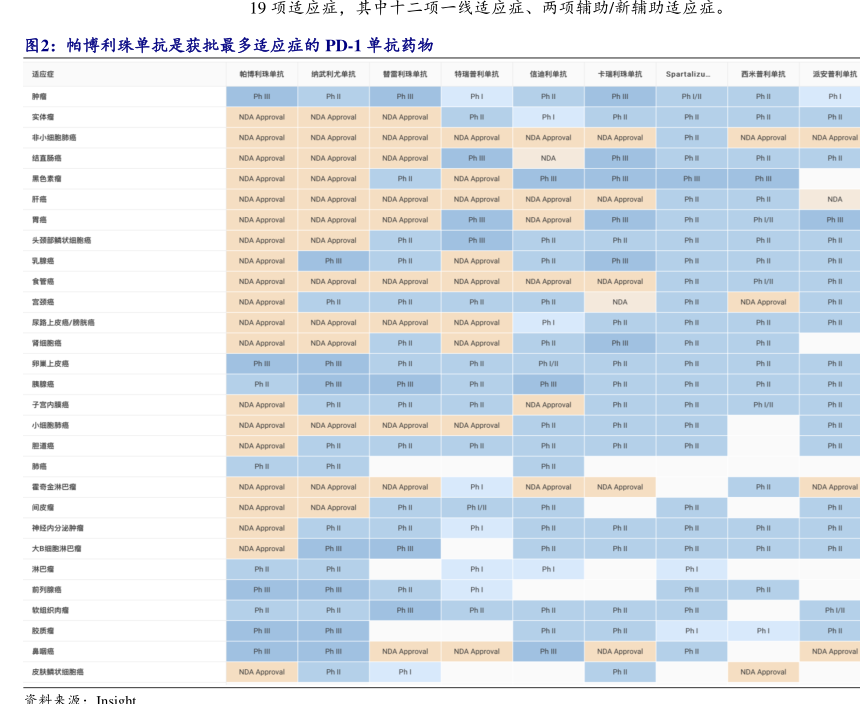Click the figure title 图2 heading text
The height and width of the screenshot is (704, 860).
pos(229,46)
